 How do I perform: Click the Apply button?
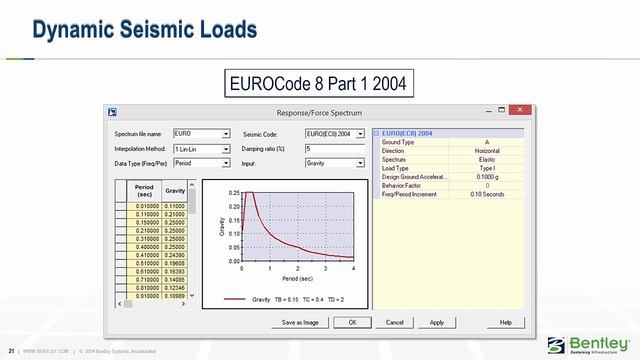point(436,322)
